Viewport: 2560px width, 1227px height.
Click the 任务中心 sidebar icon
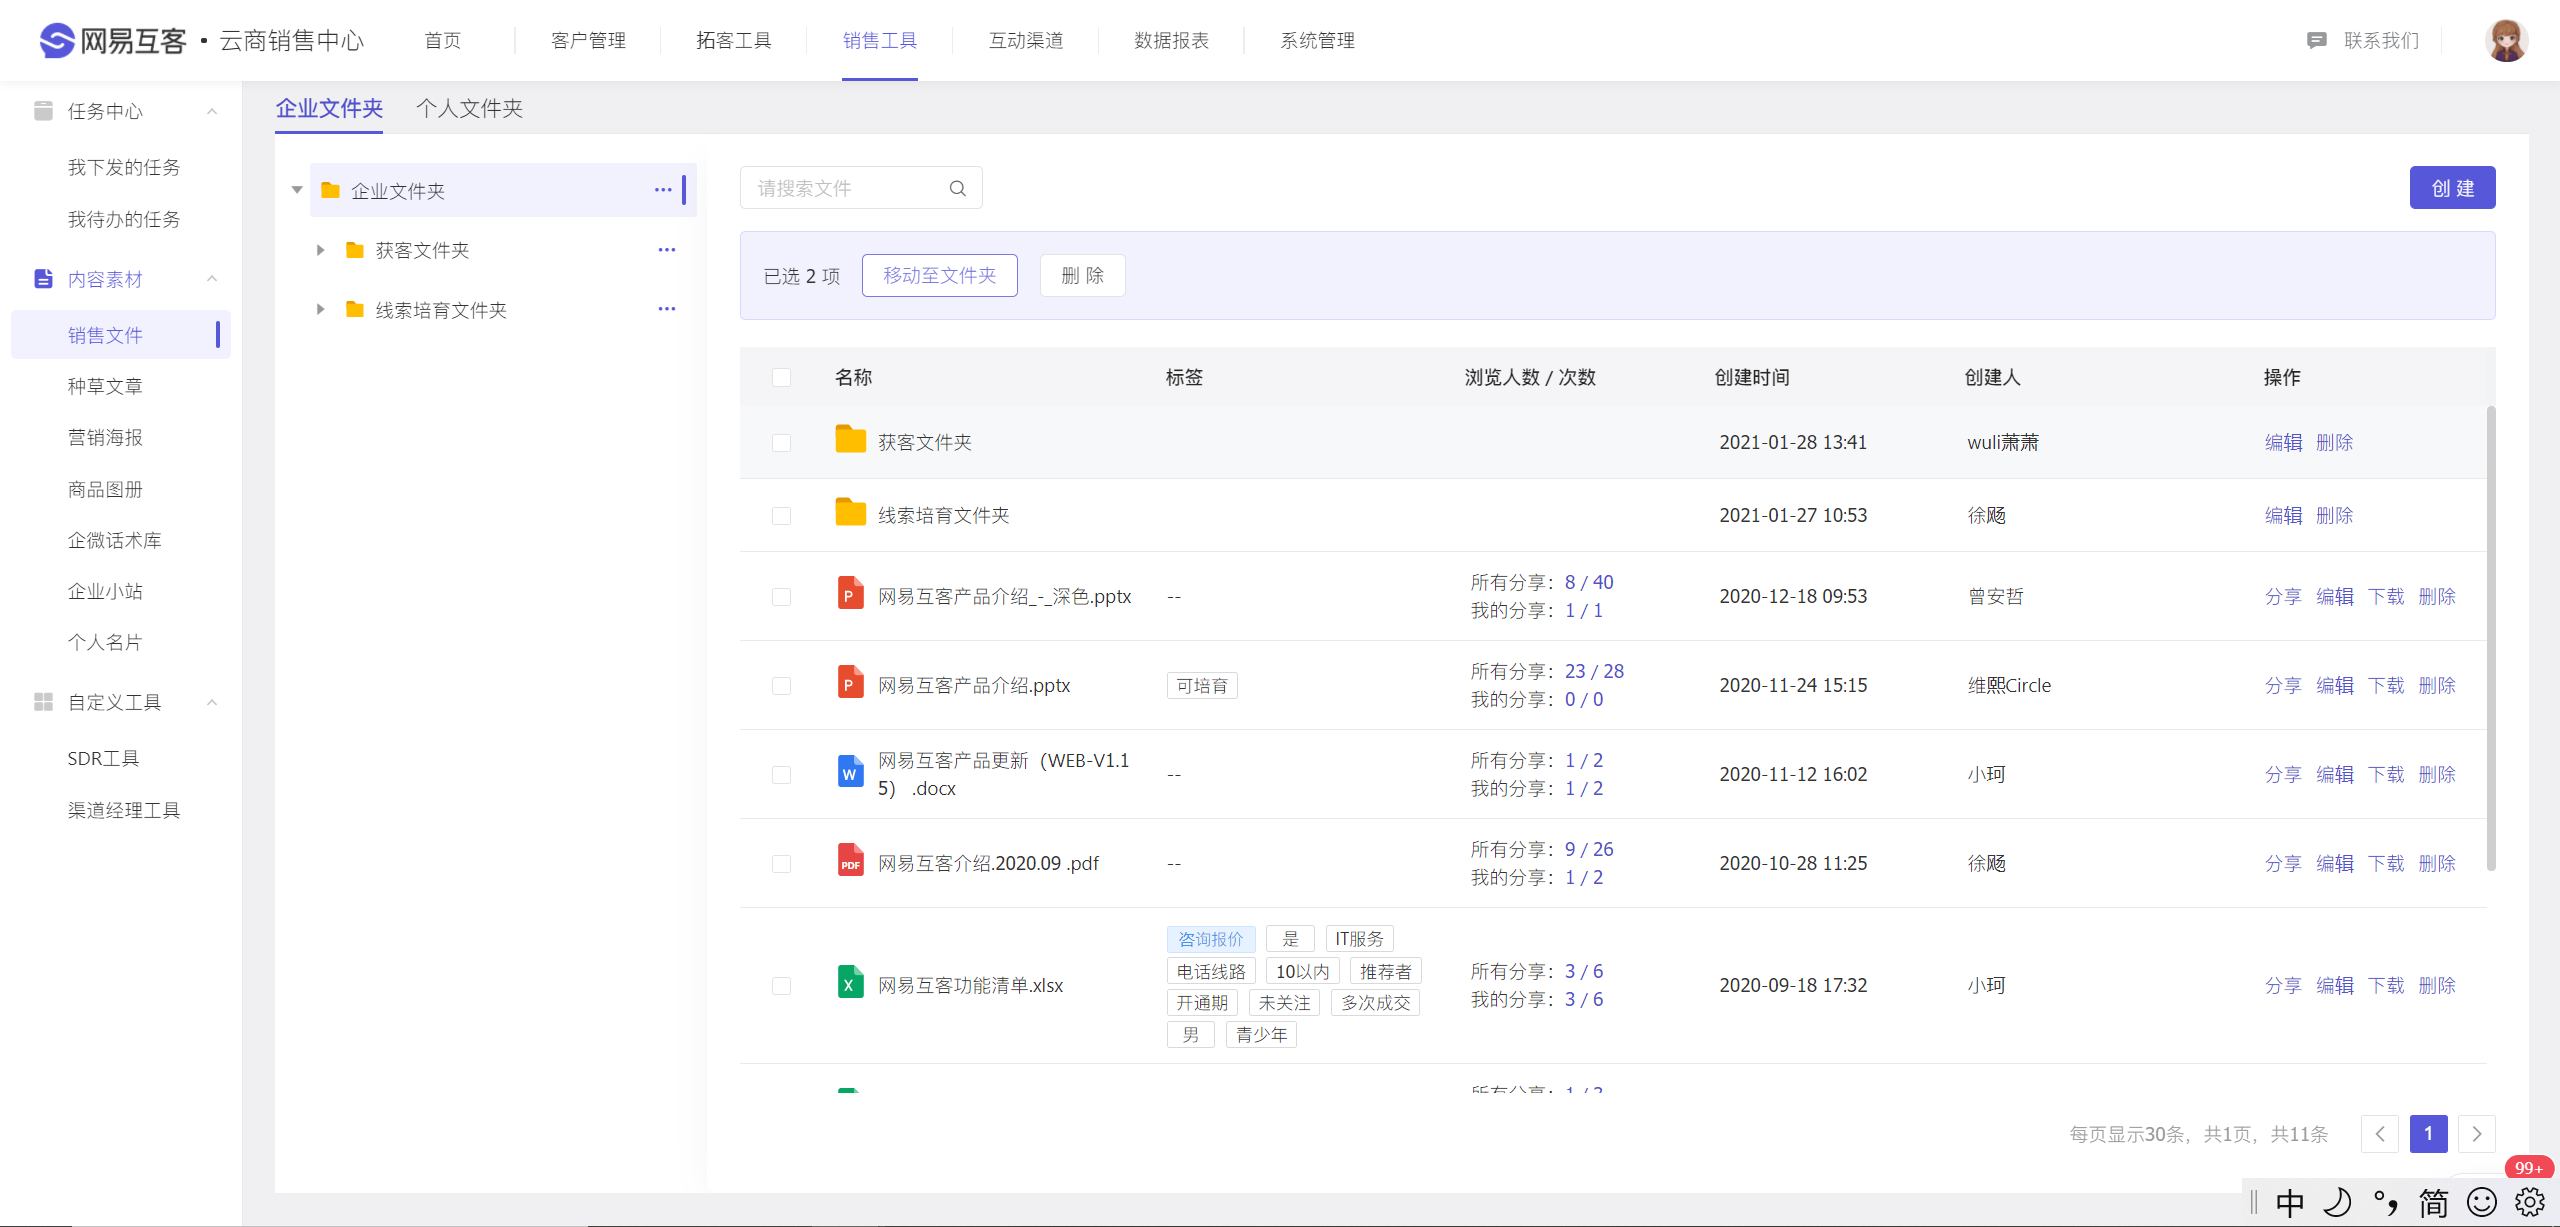(x=43, y=111)
